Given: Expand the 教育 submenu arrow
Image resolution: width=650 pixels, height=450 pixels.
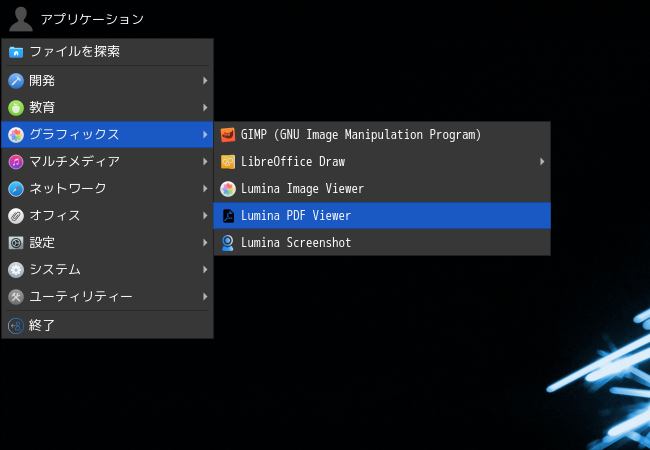Looking at the screenshot, I should 205,108.
